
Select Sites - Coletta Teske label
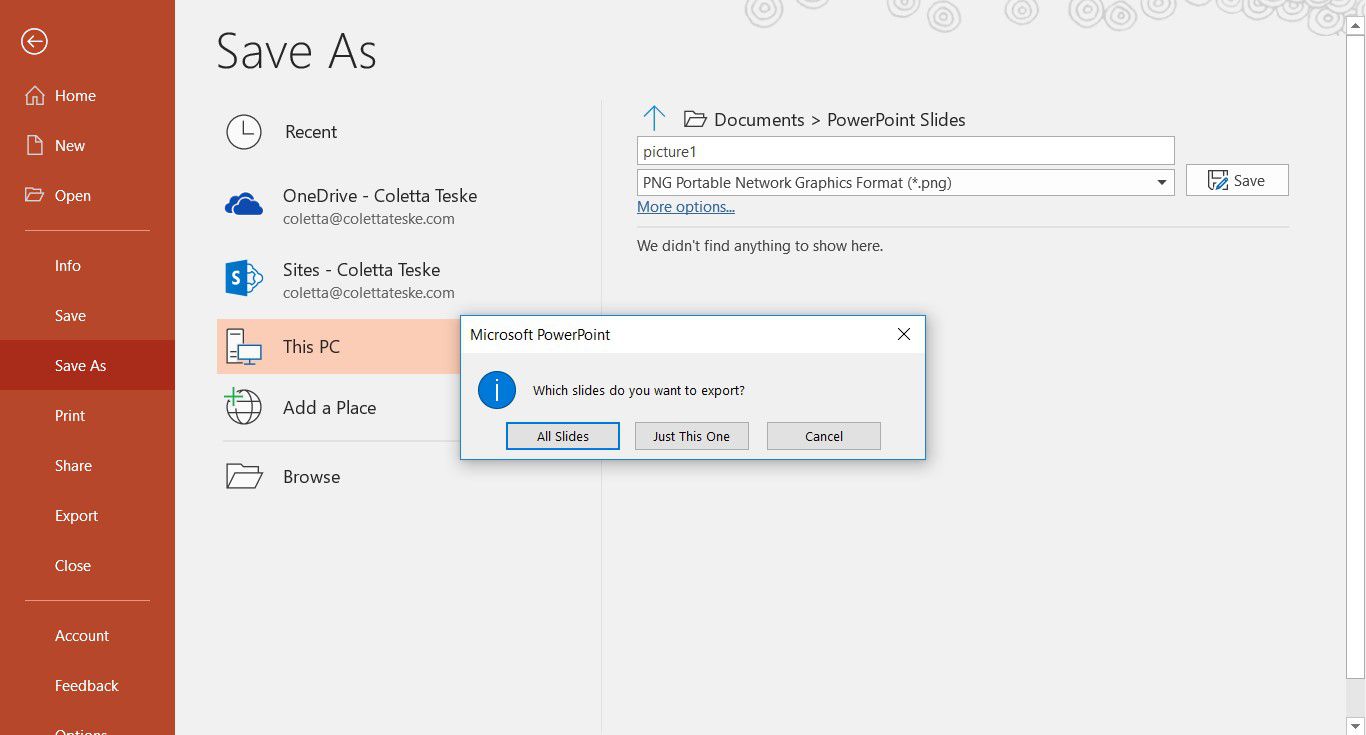click(361, 270)
